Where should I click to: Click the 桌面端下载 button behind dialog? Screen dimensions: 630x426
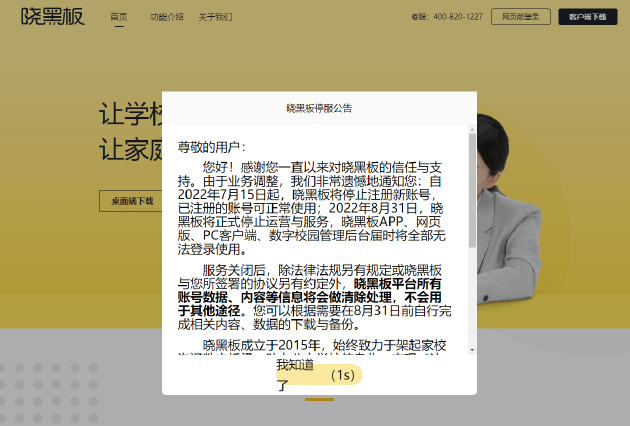(131, 201)
